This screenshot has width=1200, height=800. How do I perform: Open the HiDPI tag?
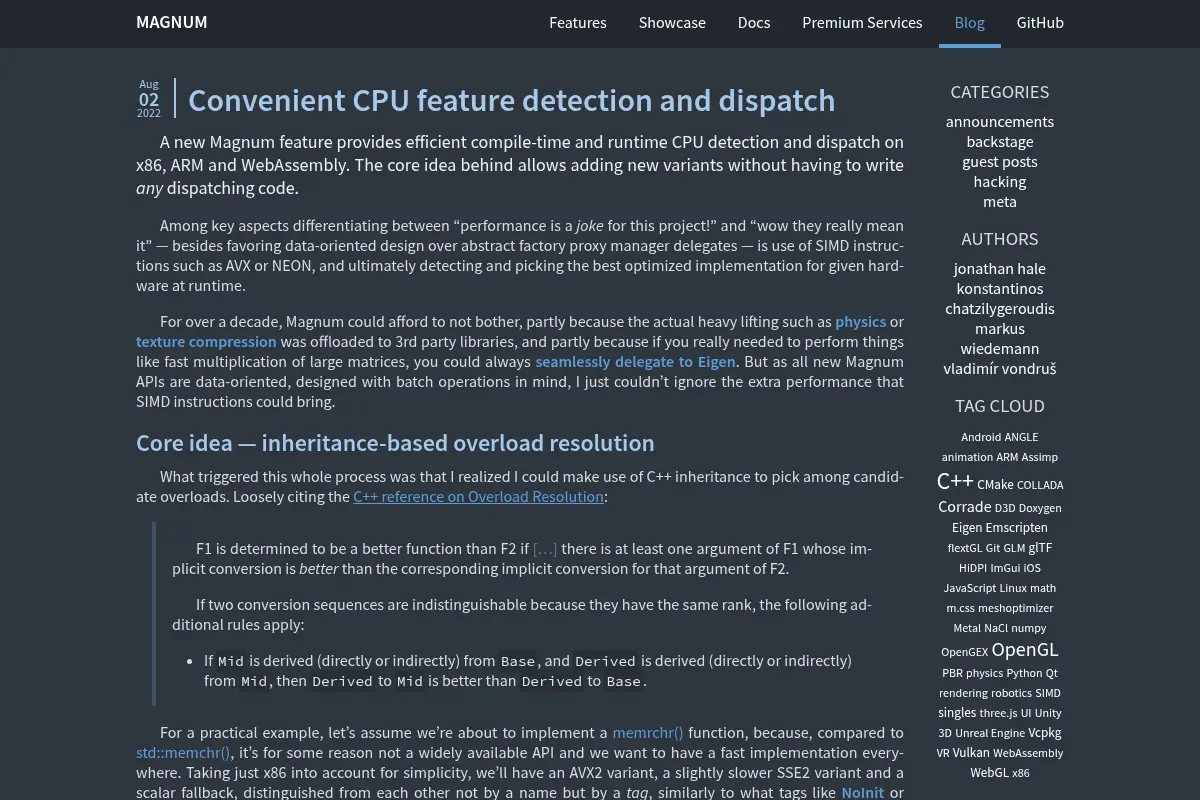point(973,568)
